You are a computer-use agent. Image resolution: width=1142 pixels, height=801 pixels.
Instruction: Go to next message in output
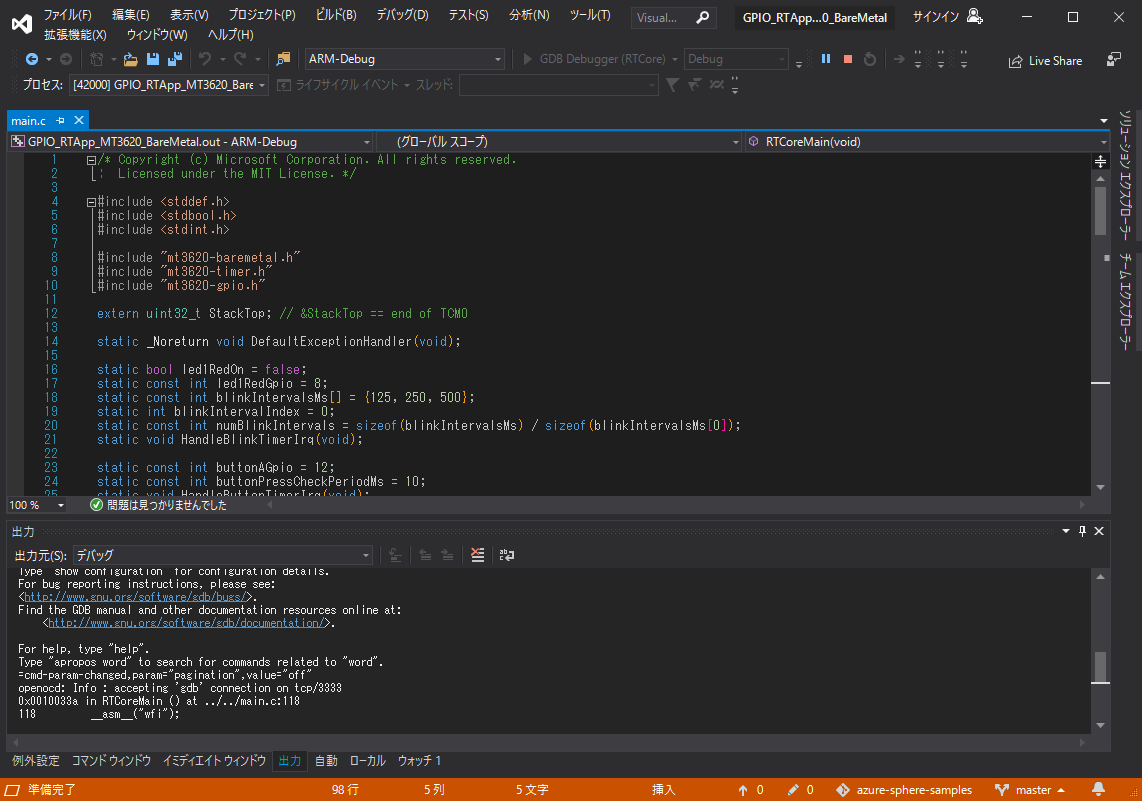point(447,555)
